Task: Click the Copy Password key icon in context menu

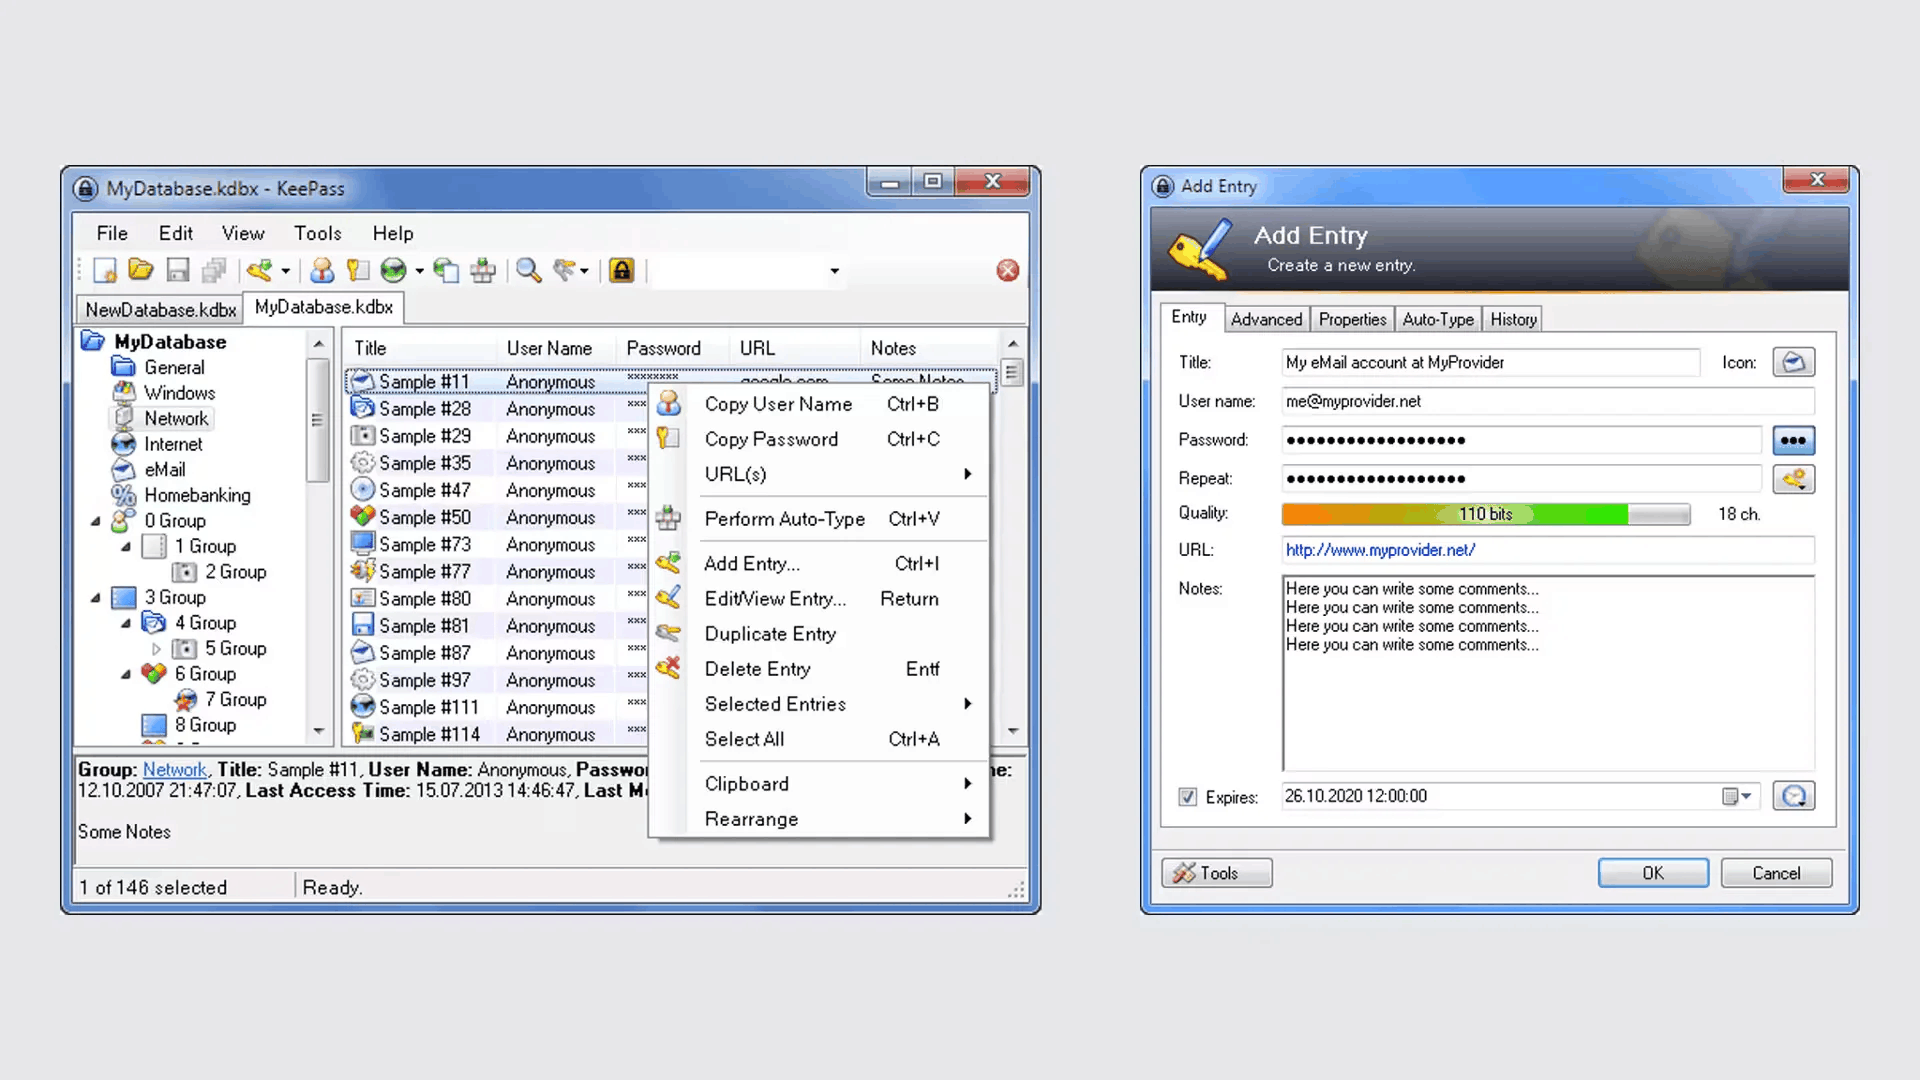Action: [669, 438]
